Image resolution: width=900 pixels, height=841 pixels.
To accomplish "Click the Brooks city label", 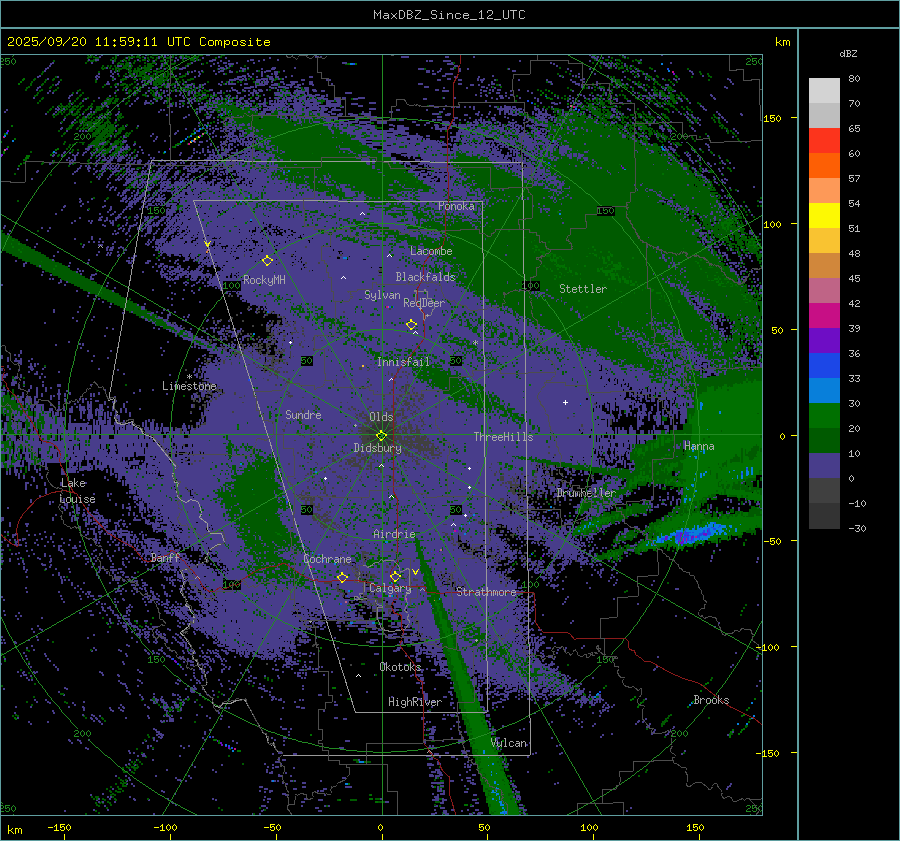I will (711, 700).
